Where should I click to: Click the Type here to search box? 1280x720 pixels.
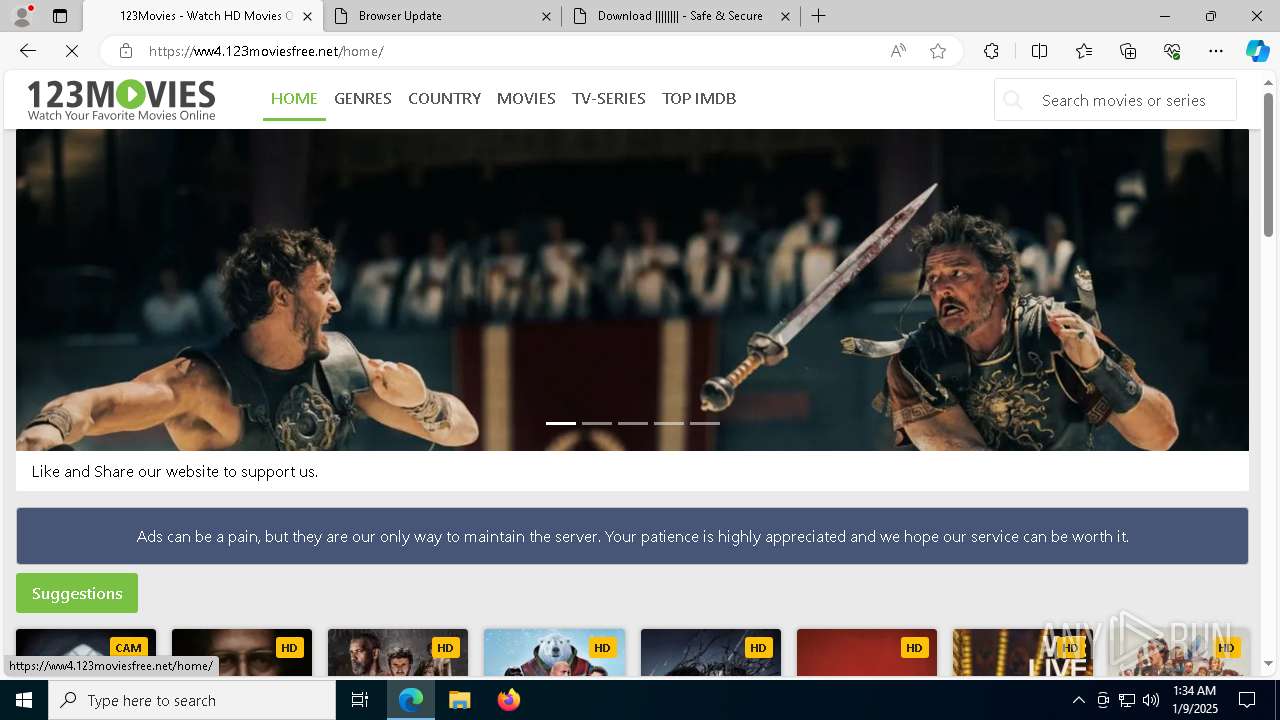pyautogui.click(x=192, y=700)
